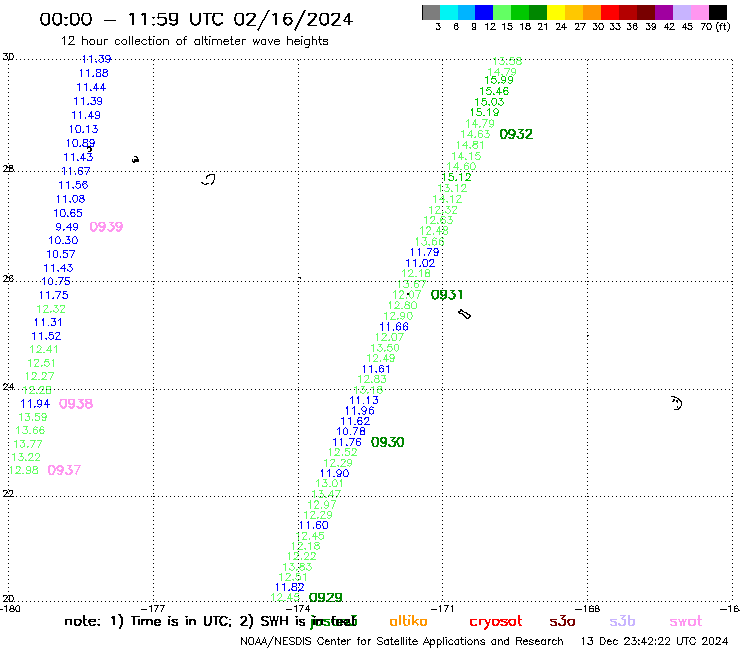The height and width of the screenshot is (650, 740).
Task: Click the wave height value '11.08'
Action: [70, 199]
